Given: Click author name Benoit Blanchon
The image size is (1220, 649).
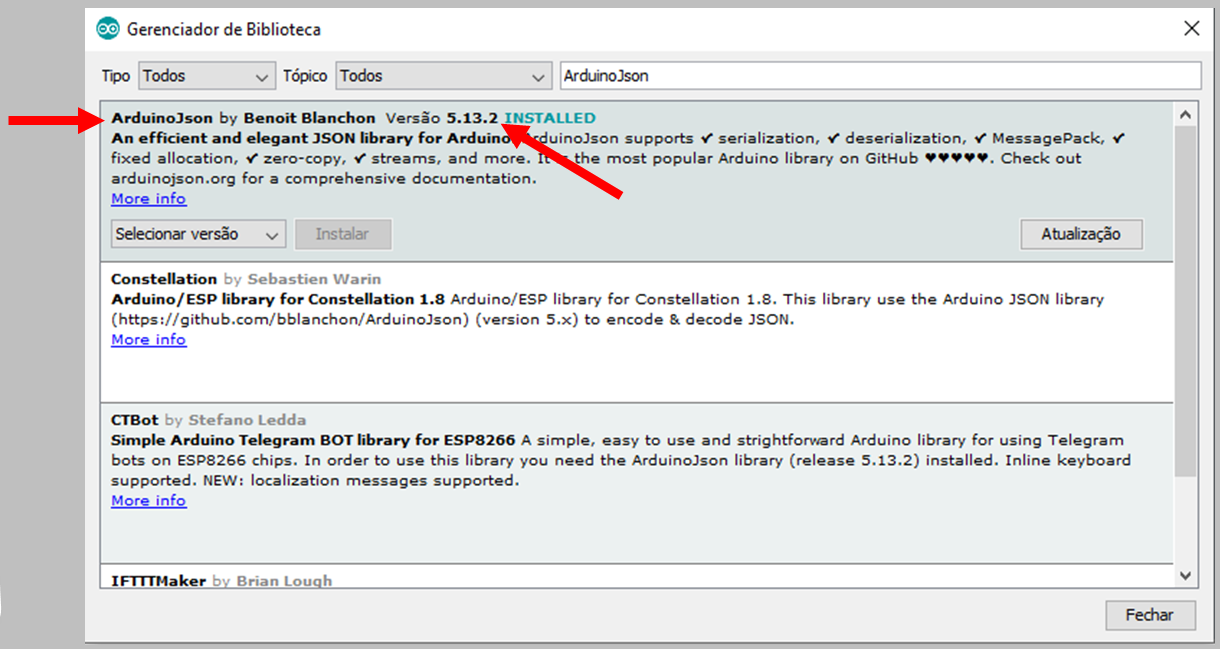Looking at the screenshot, I should tap(309, 118).
